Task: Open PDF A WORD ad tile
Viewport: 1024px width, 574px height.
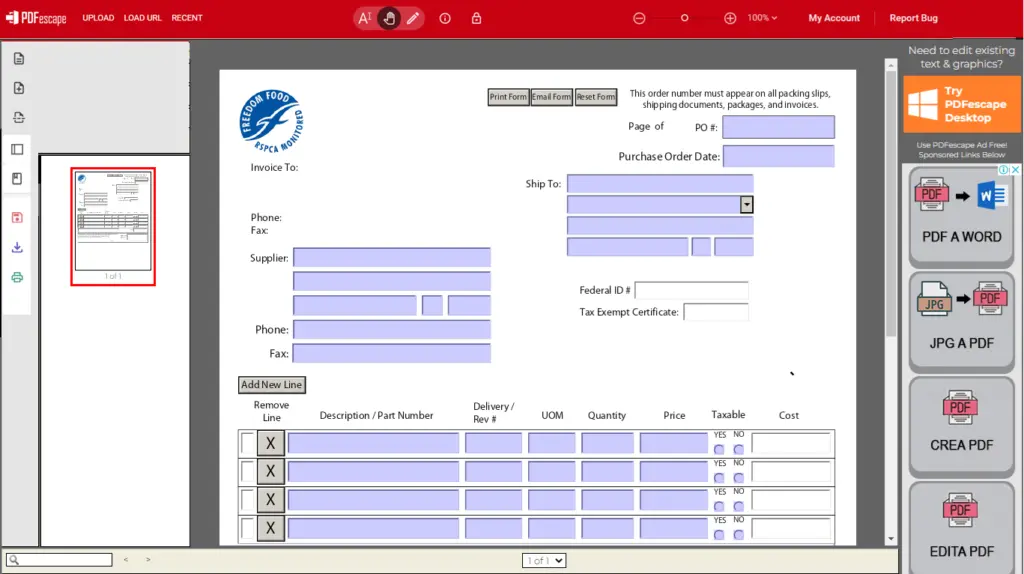Action: point(961,216)
